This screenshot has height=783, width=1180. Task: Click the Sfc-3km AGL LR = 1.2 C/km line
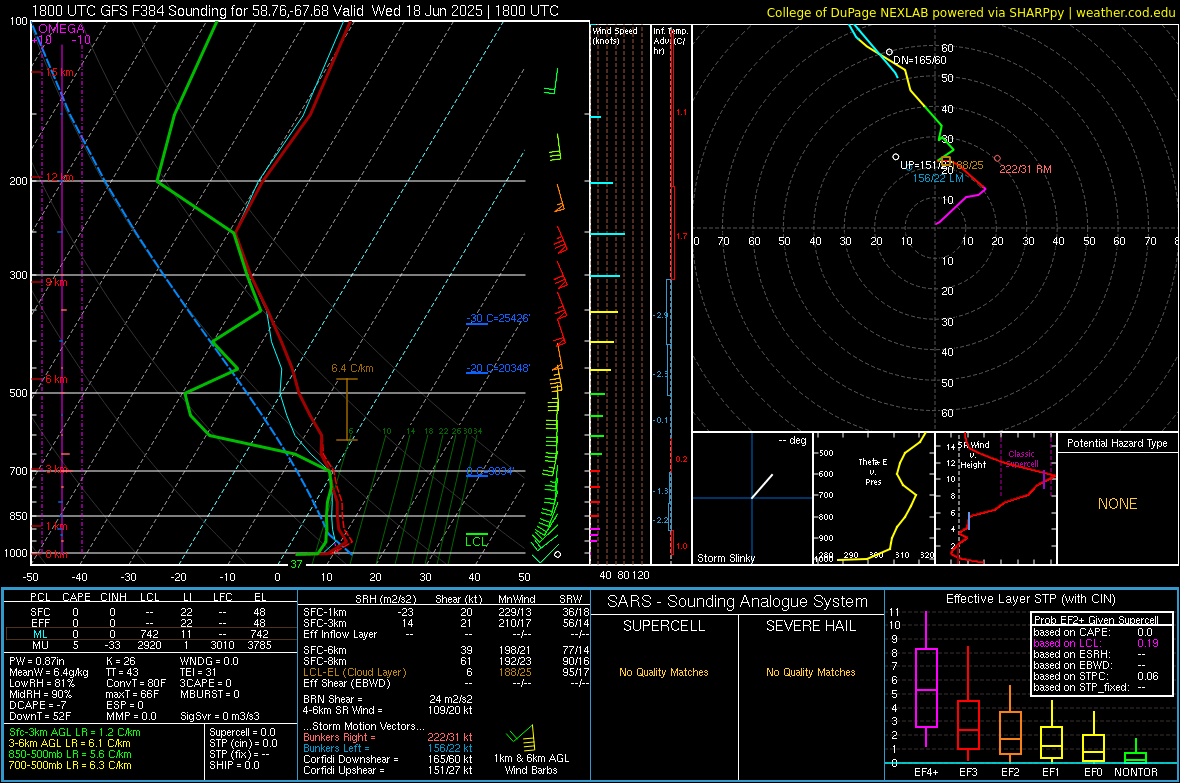[75, 732]
